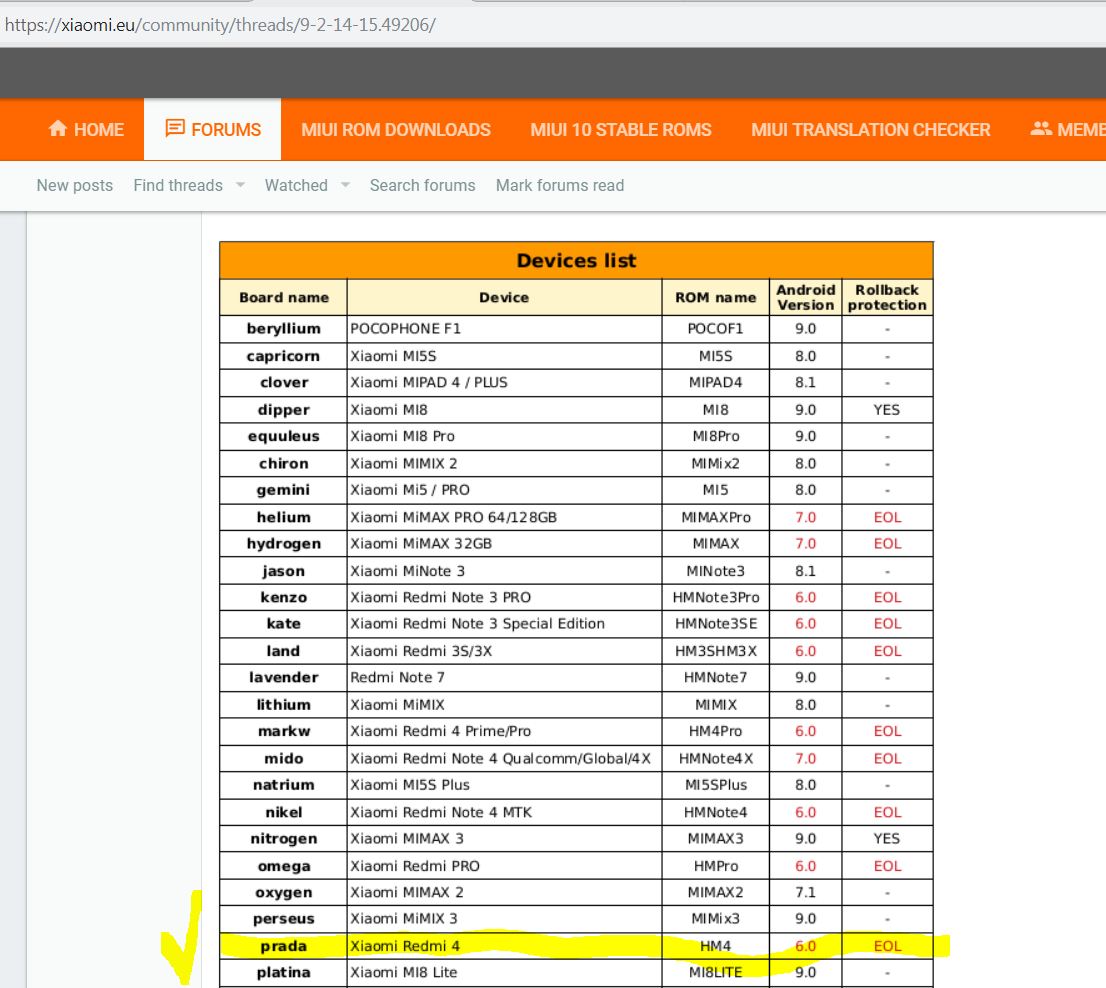The width and height of the screenshot is (1106, 988).
Task: Click the lavender board name cell
Action: (x=284, y=678)
